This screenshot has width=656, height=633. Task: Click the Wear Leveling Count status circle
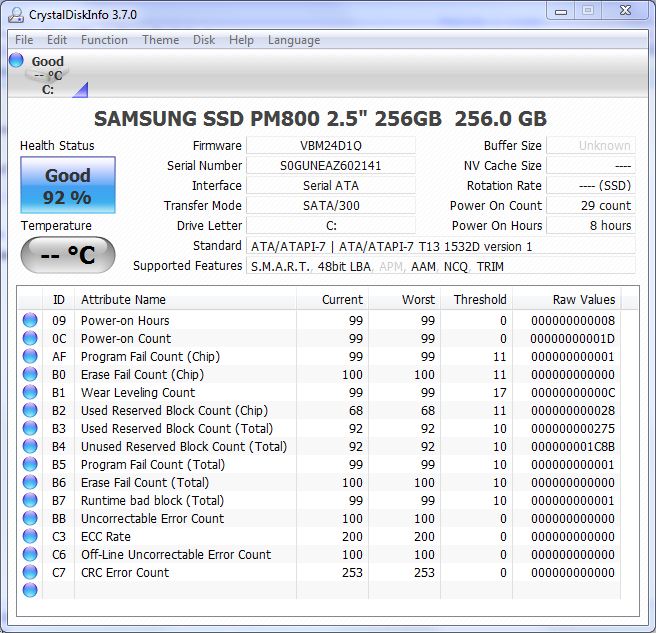point(30,392)
